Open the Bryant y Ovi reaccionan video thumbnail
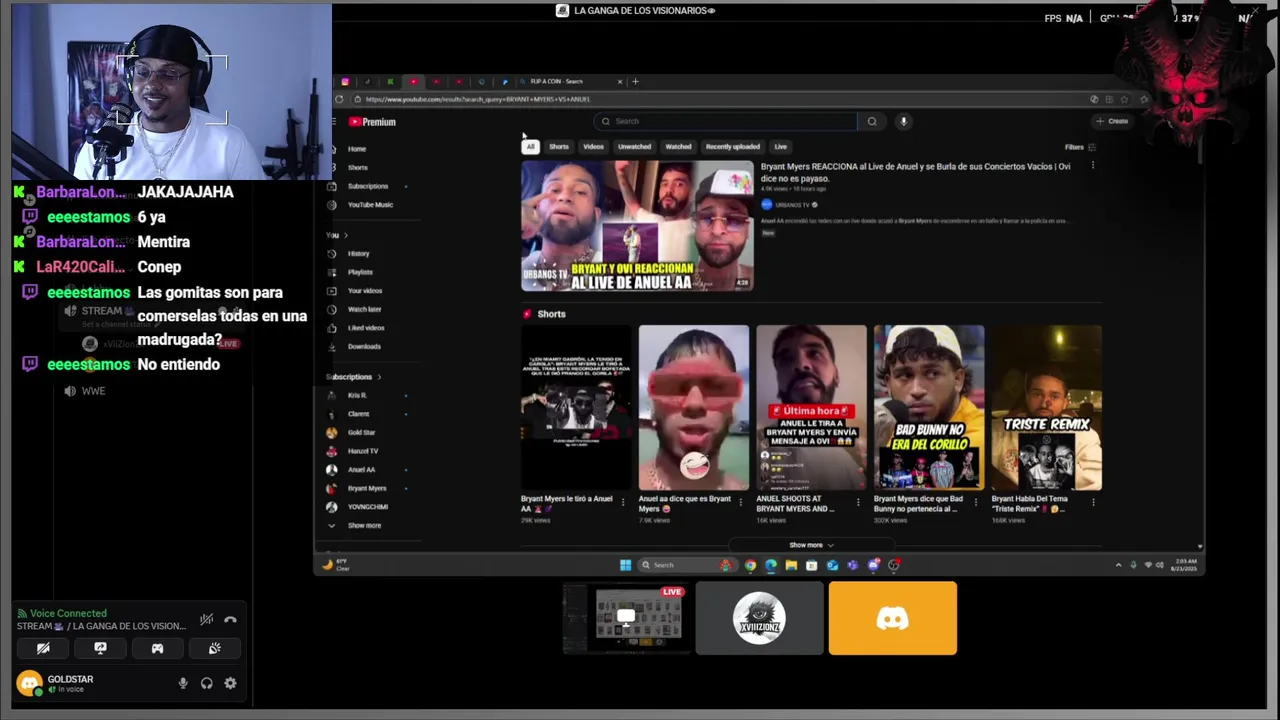The height and width of the screenshot is (720, 1280). tap(637, 226)
